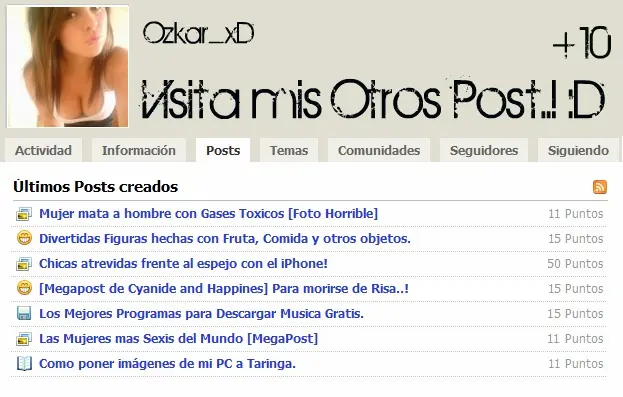Open the Comunidades tab
The image size is (623, 397).
point(379,150)
